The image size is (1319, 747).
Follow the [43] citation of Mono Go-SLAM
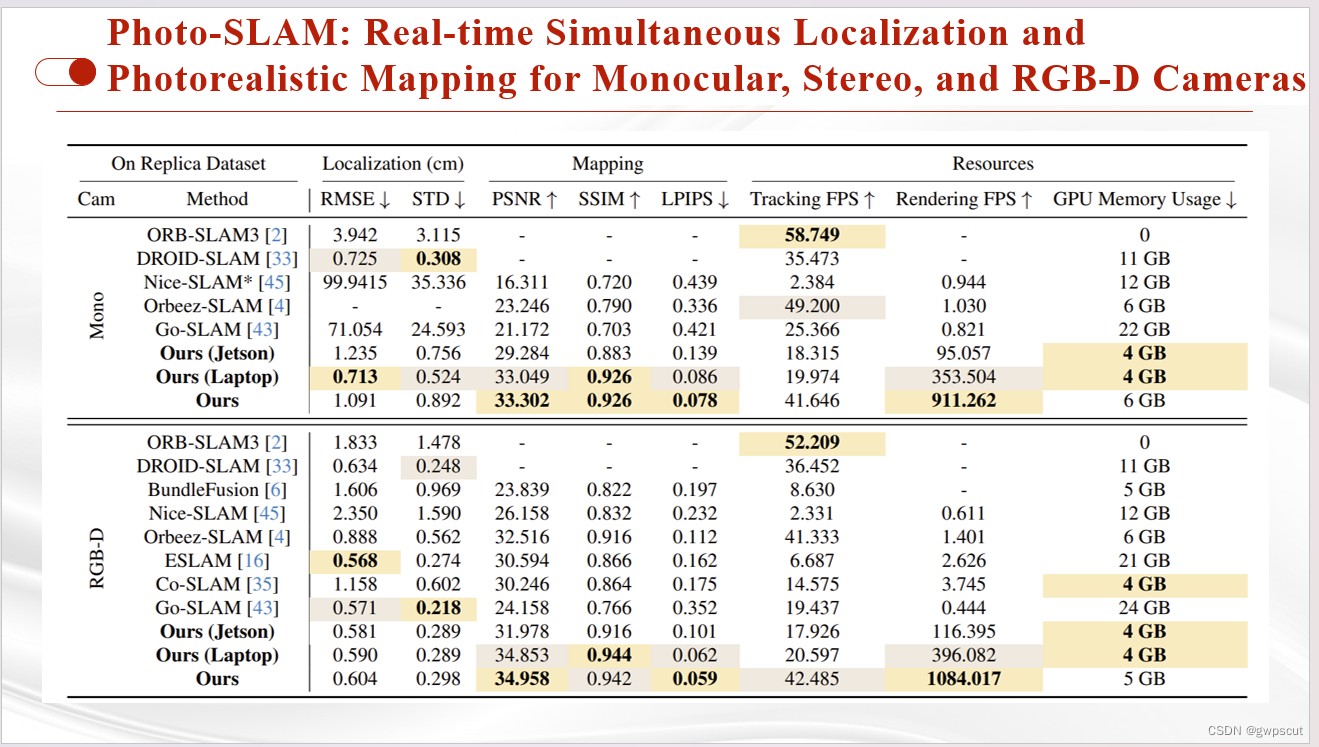262,330
